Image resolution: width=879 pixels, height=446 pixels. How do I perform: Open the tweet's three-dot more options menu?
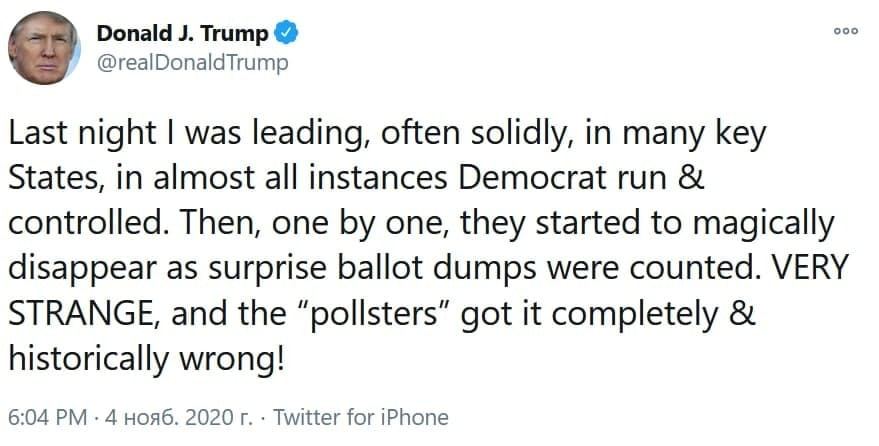pos(846,31)
